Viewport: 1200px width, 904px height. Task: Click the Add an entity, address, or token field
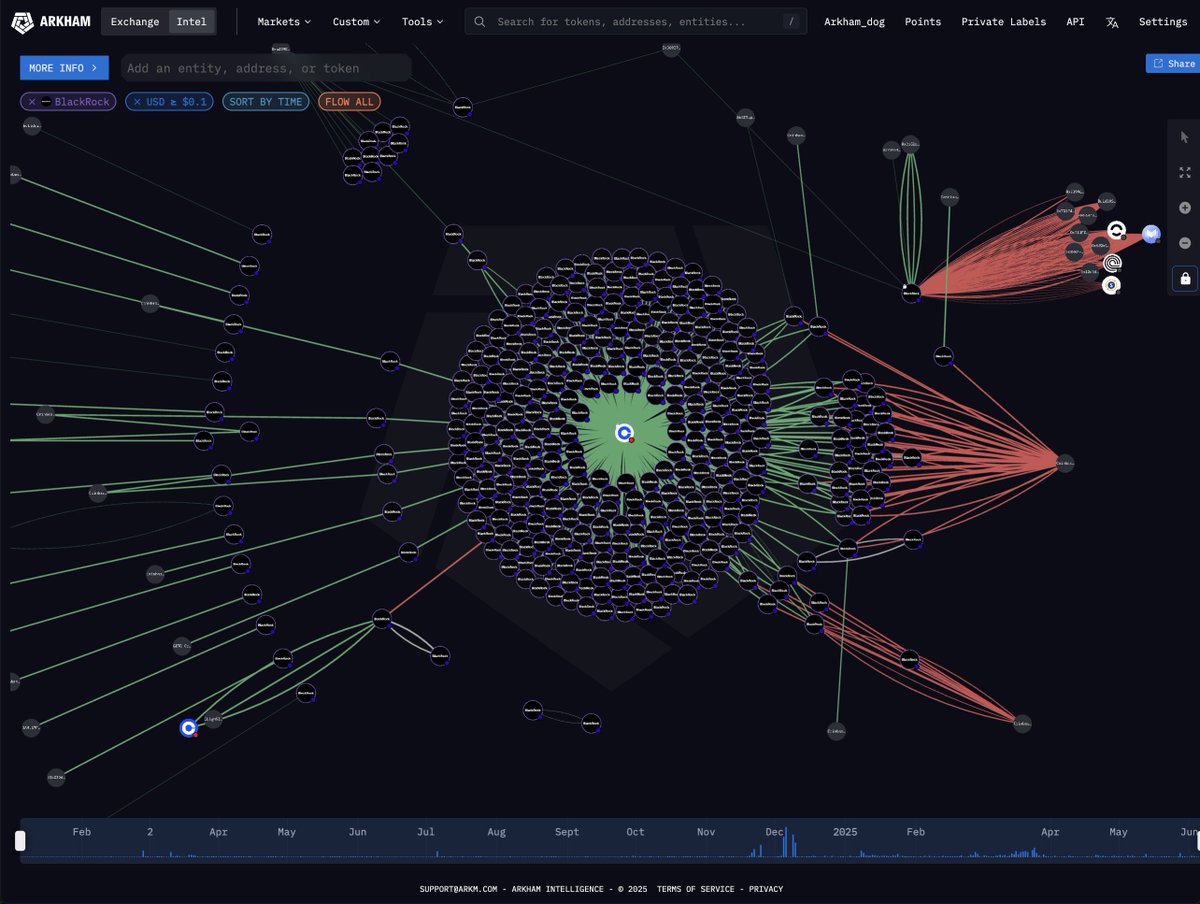[x=266, y=68]
